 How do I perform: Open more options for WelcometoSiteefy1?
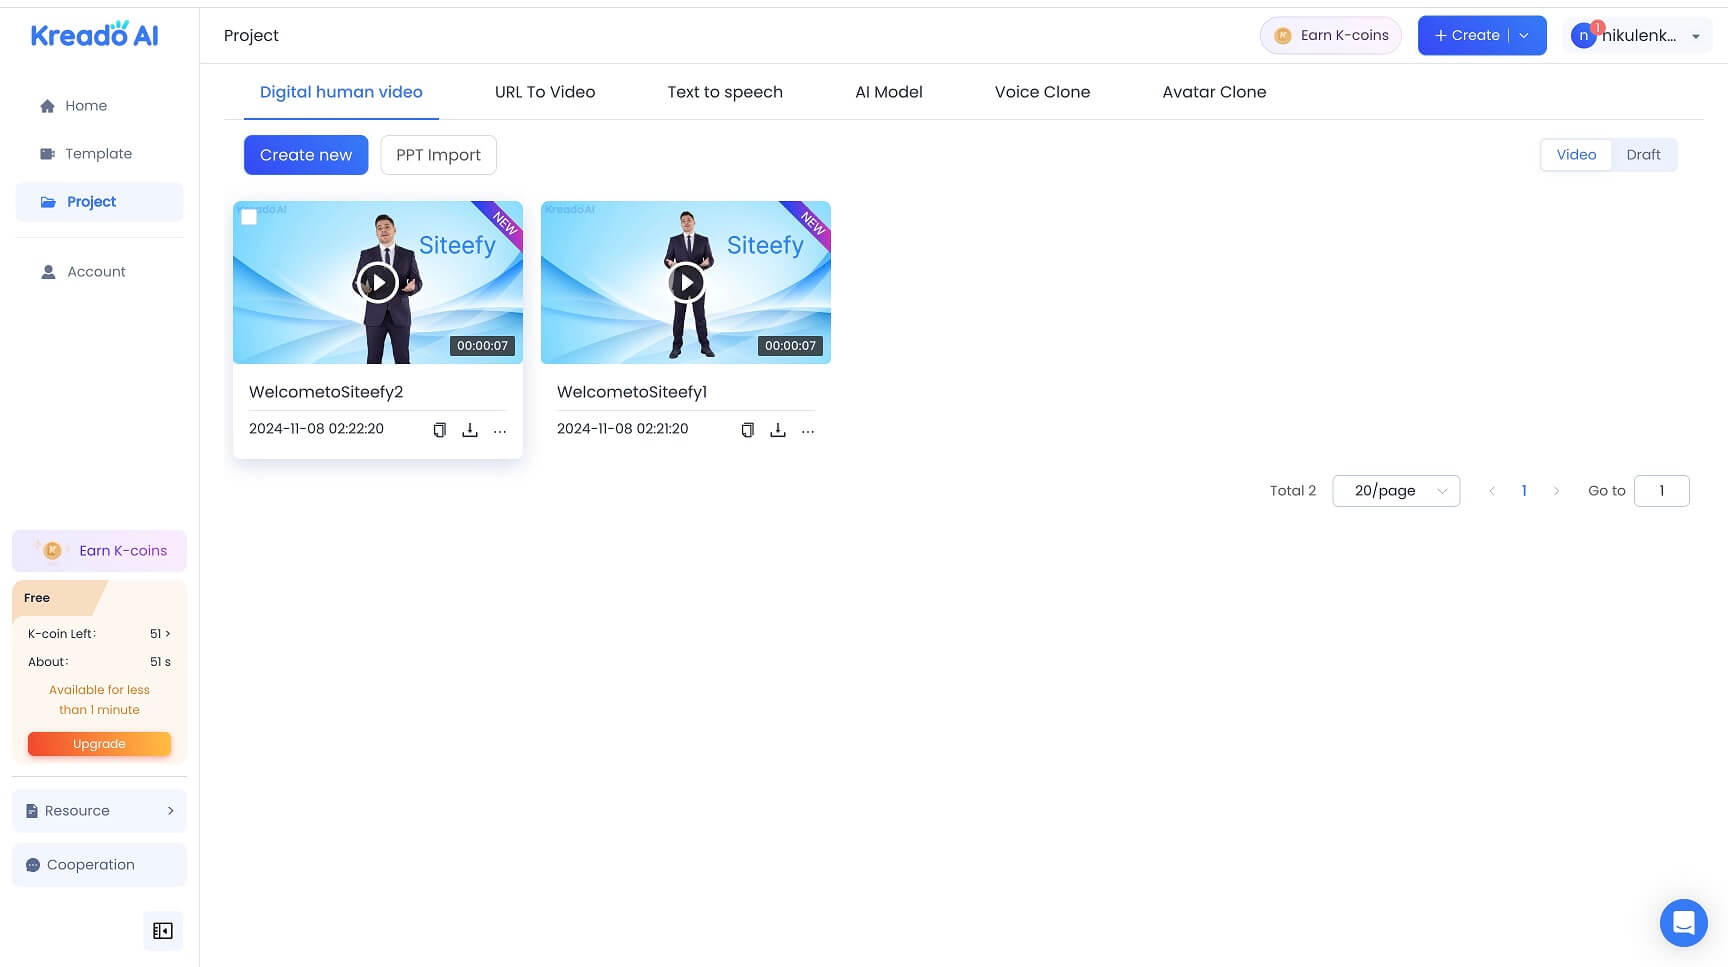(x=808, y=430)
